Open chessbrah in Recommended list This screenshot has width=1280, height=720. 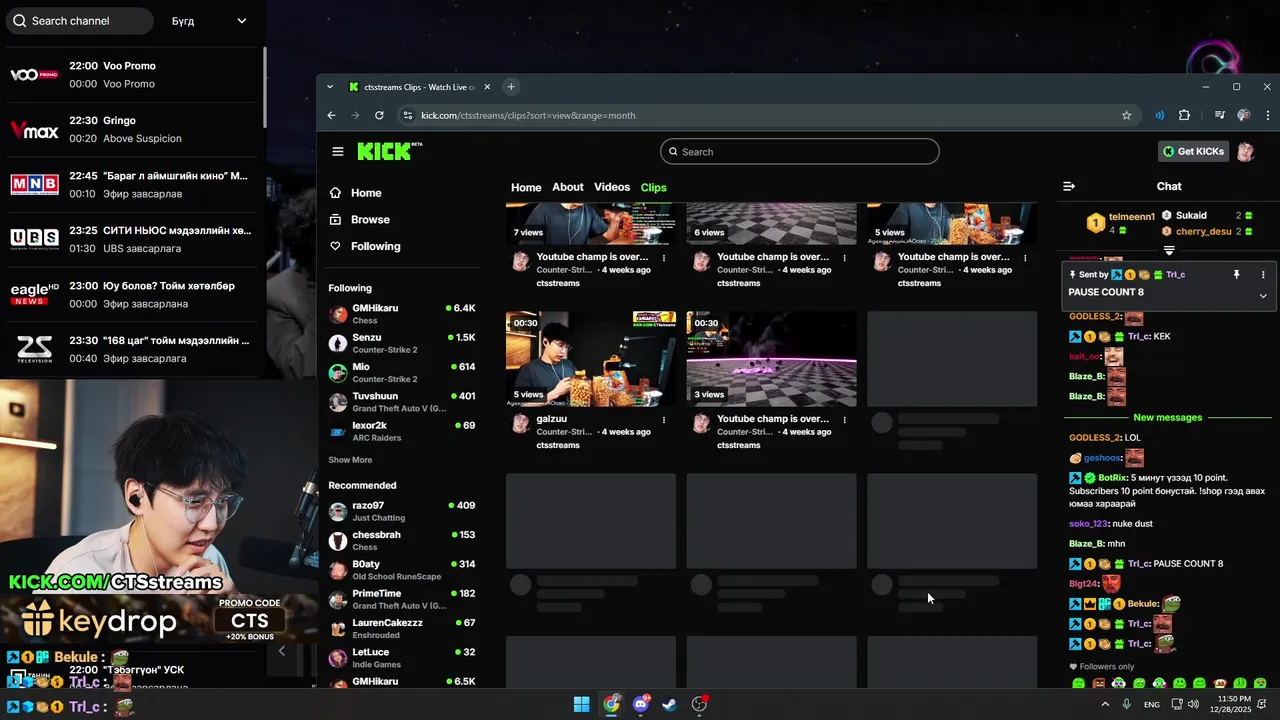click(402, 541)
